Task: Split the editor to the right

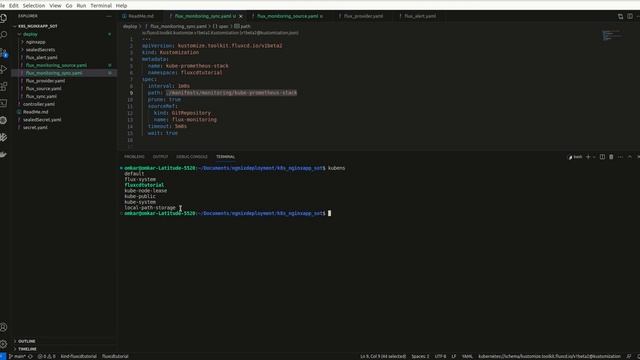Action: (x=630, y=16)
